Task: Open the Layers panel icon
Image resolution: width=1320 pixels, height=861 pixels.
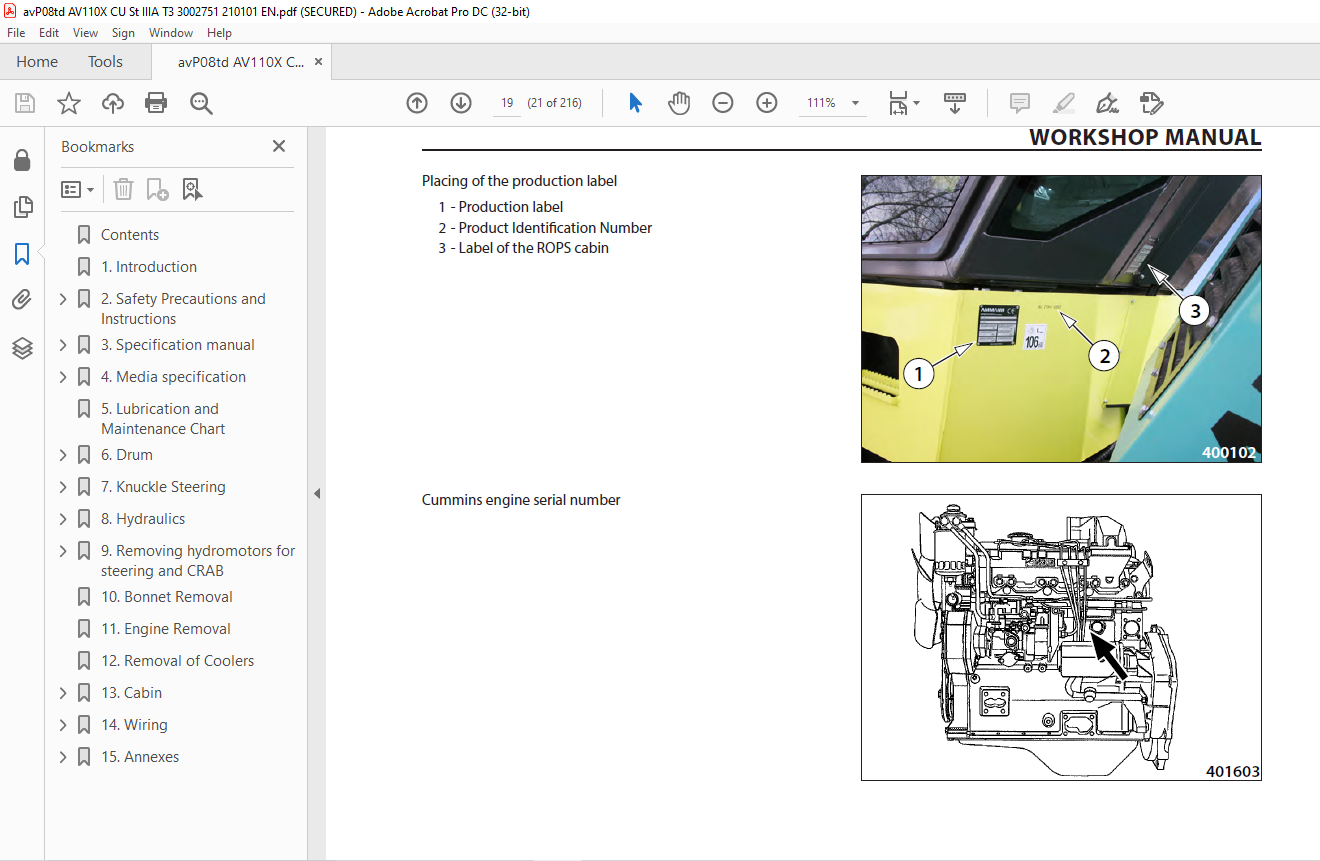Action: coord(22,348)
